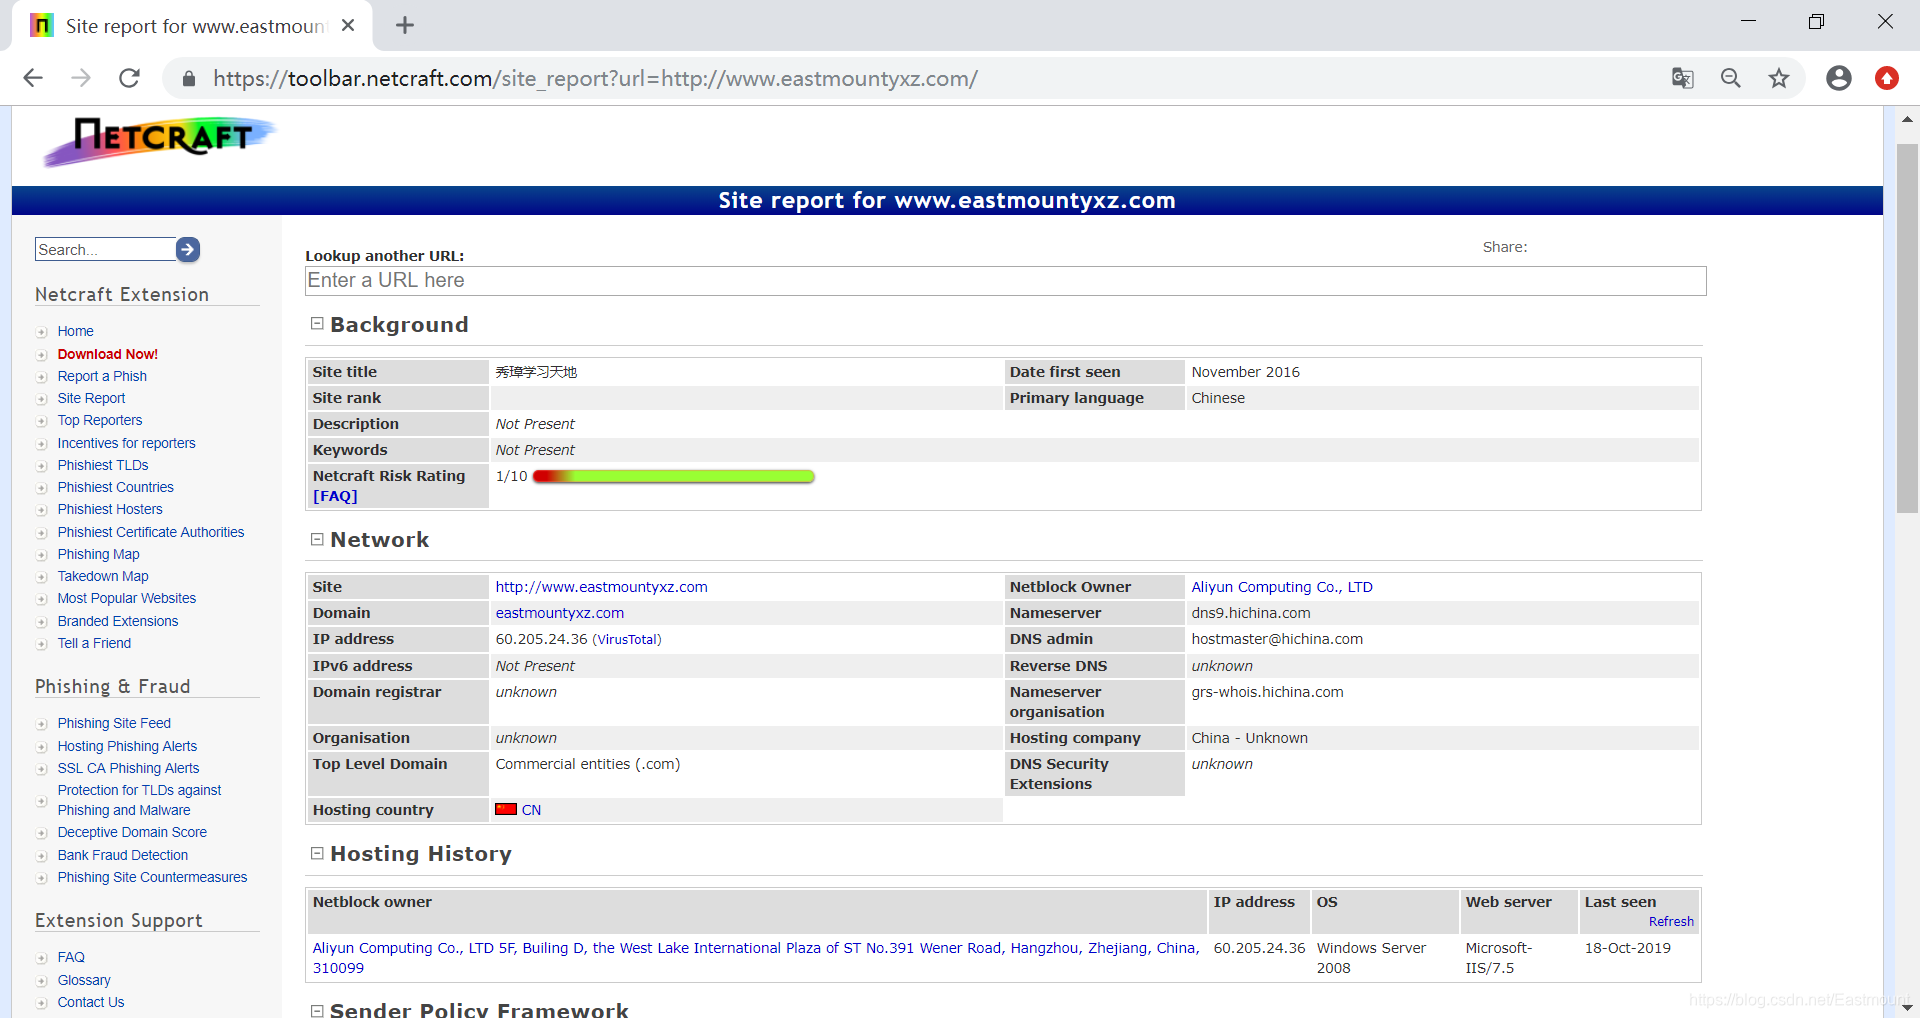
Task: Click the November 2016 date first seen value
Action: click(1245, 372)
